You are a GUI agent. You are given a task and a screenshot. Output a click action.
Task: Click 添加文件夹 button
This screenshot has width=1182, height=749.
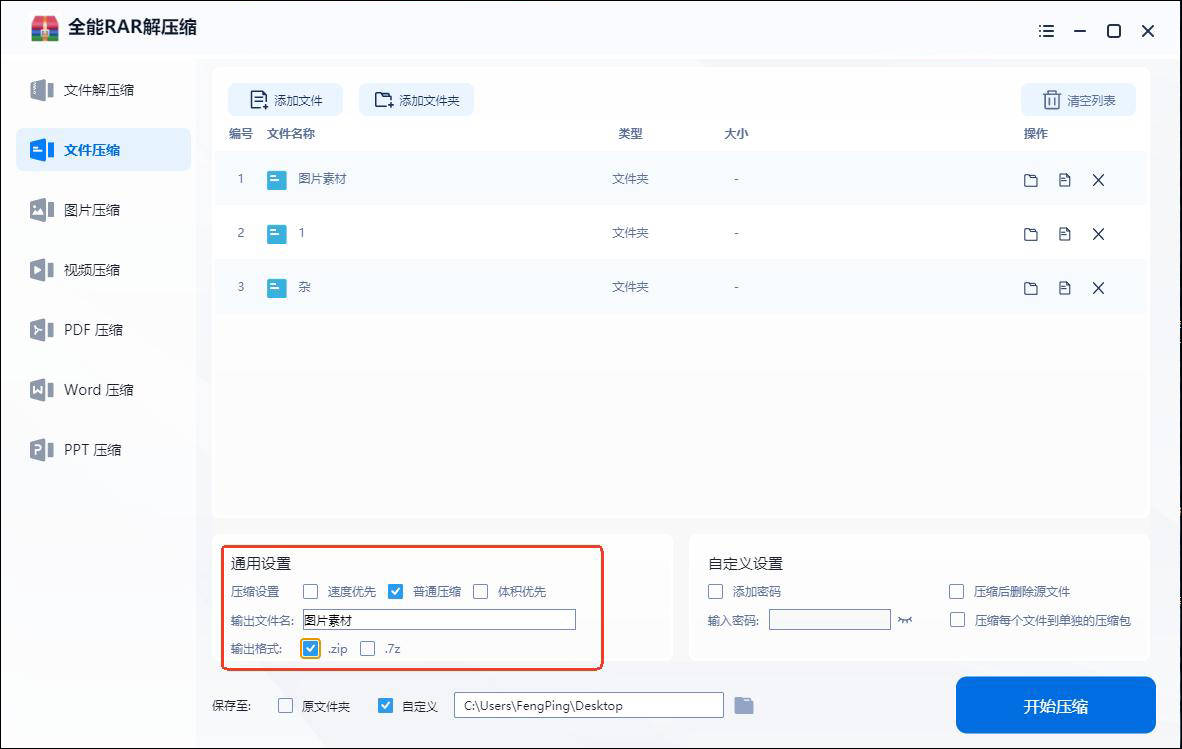416,100
